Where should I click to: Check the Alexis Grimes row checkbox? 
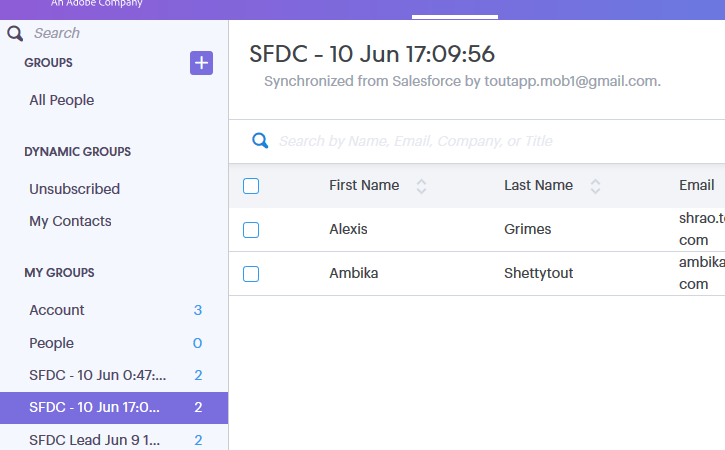(x=251, y=230)
